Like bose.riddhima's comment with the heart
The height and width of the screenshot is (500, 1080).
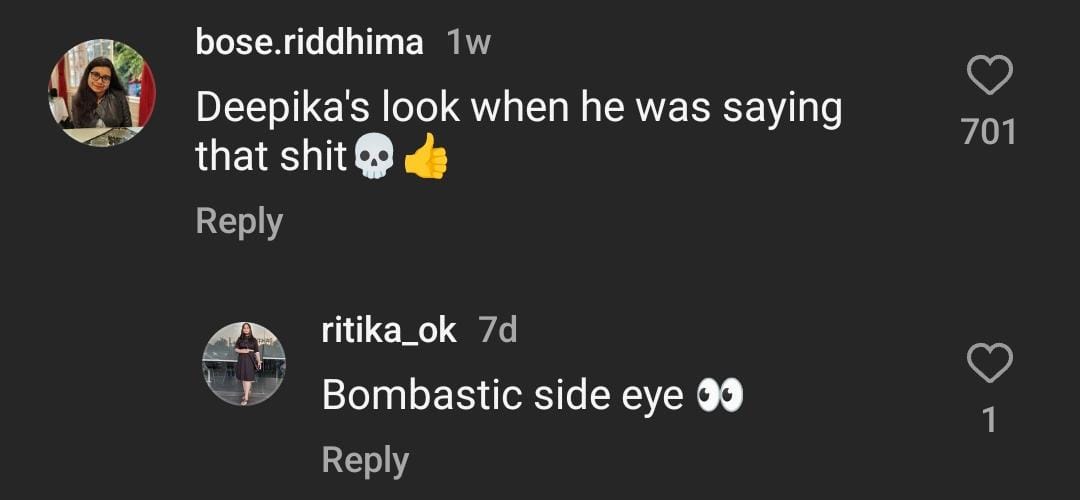point(989,76)
